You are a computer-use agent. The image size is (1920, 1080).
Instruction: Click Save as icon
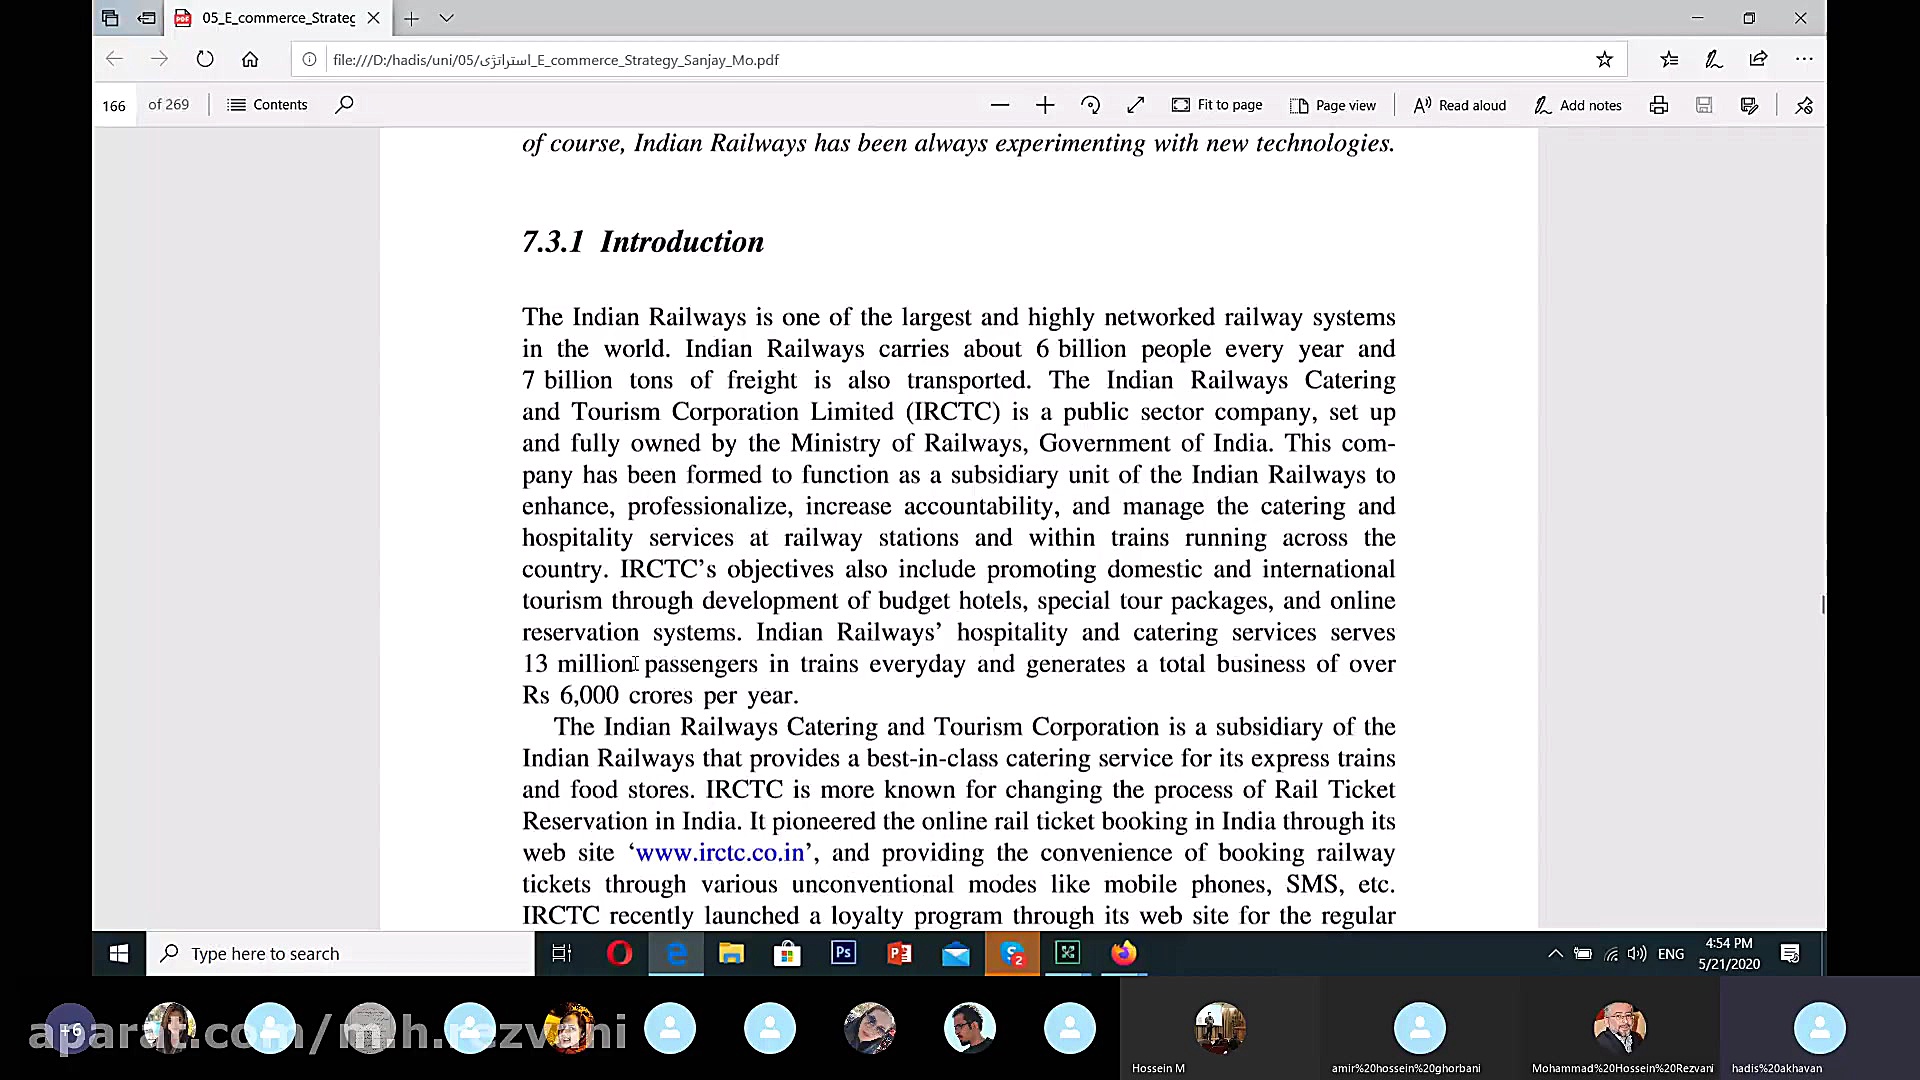point(1749,105)
